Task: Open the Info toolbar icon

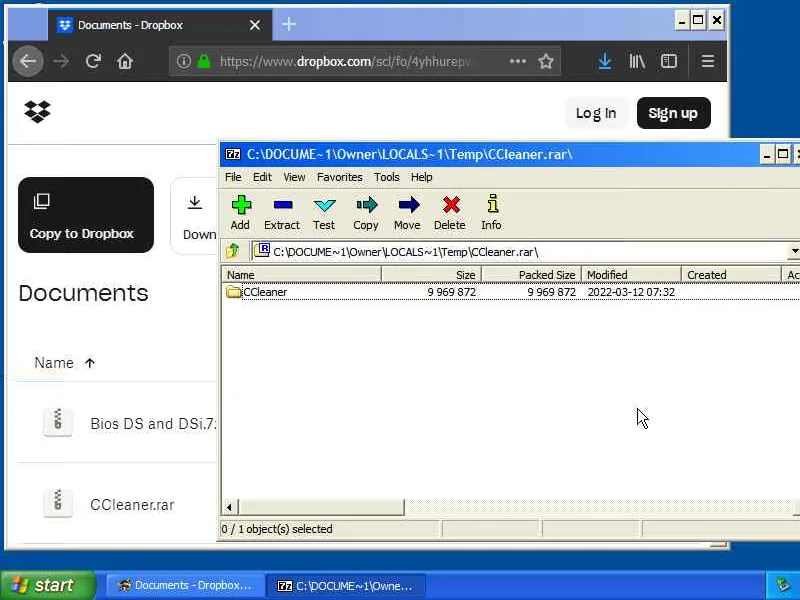Action: tap(491, 213)
